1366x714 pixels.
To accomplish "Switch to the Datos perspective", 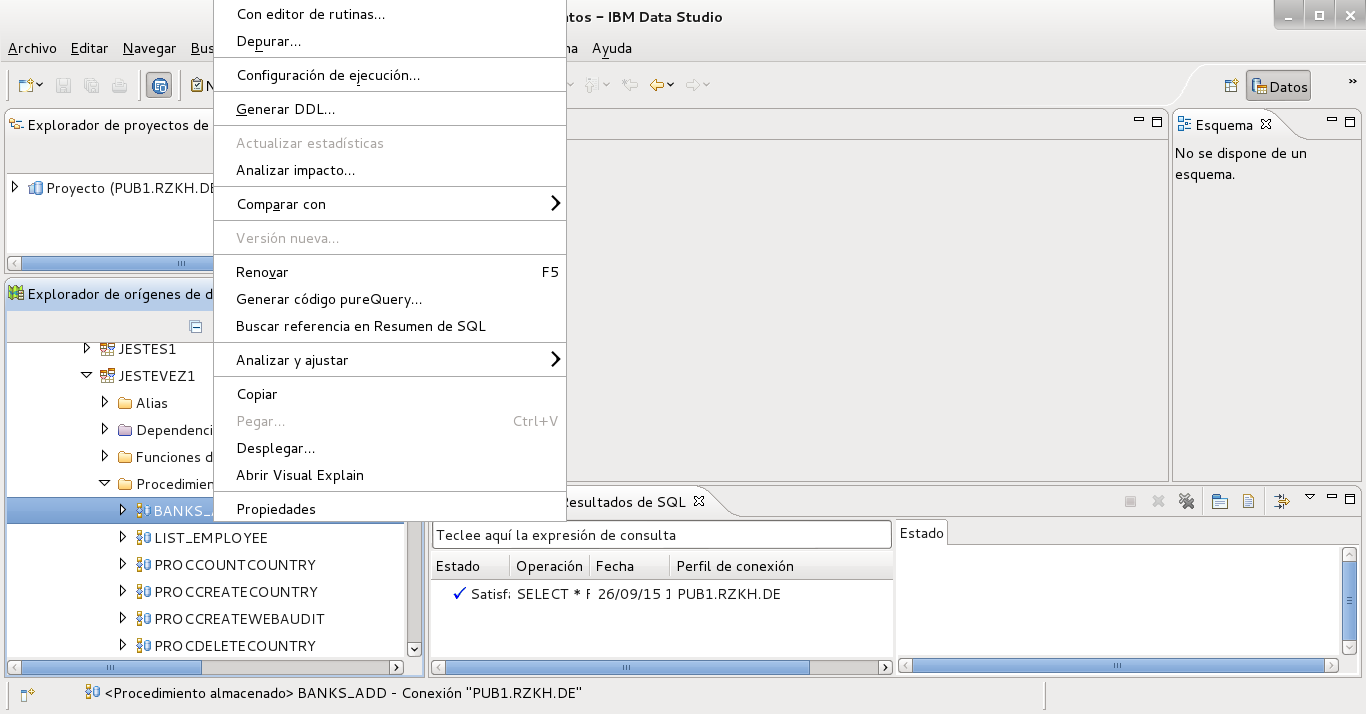I will click(1279, 87).
